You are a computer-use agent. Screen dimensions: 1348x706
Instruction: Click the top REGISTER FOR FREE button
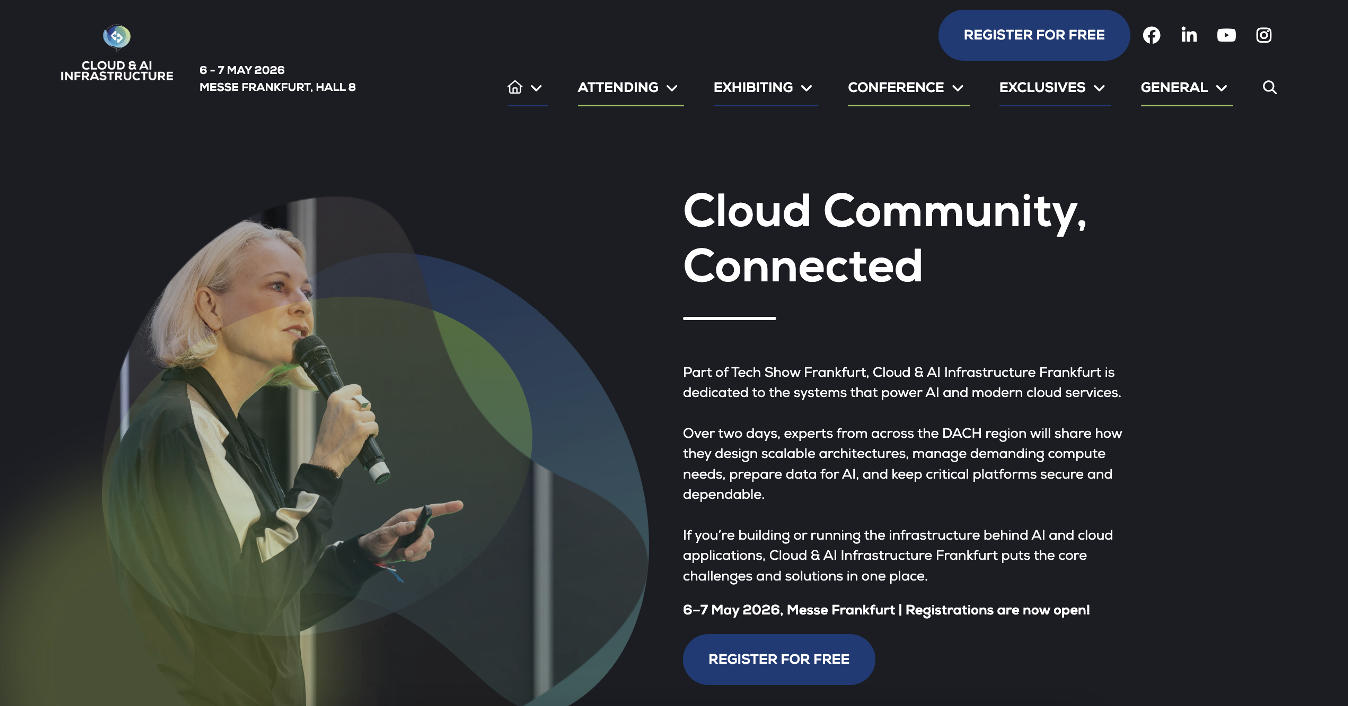click(1034, 35)
